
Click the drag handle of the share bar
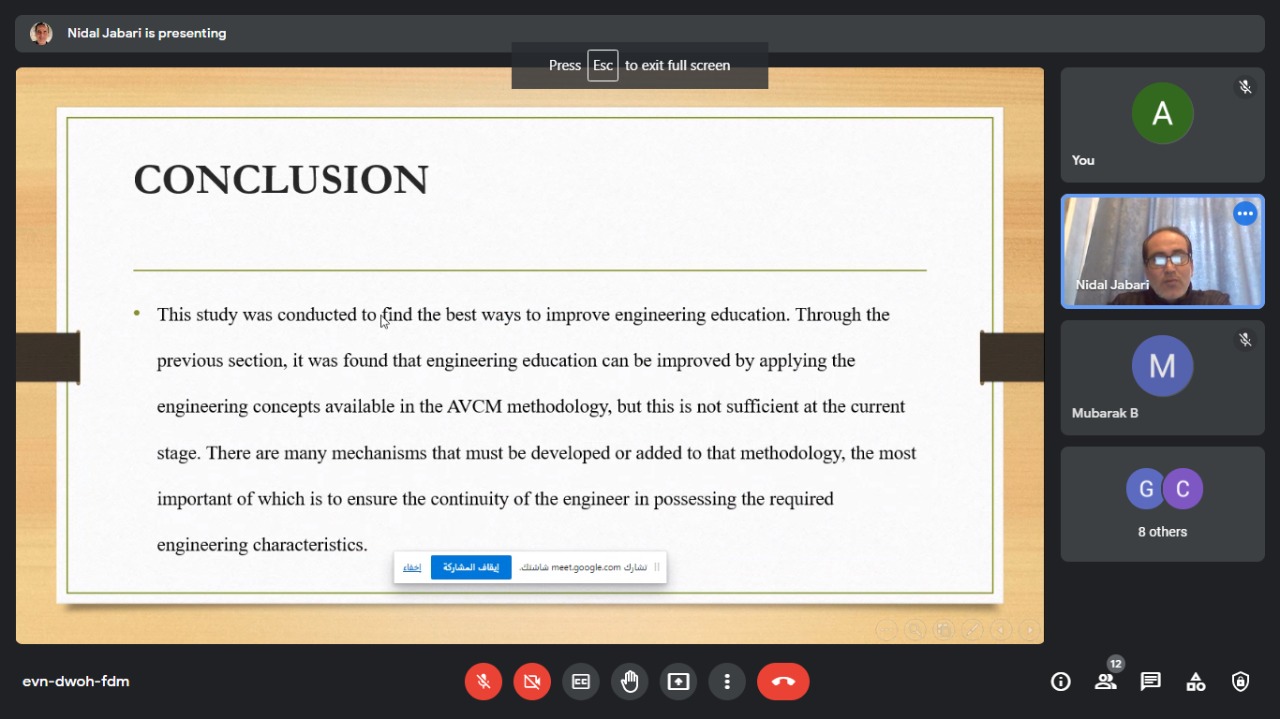(x=657, y=567)
